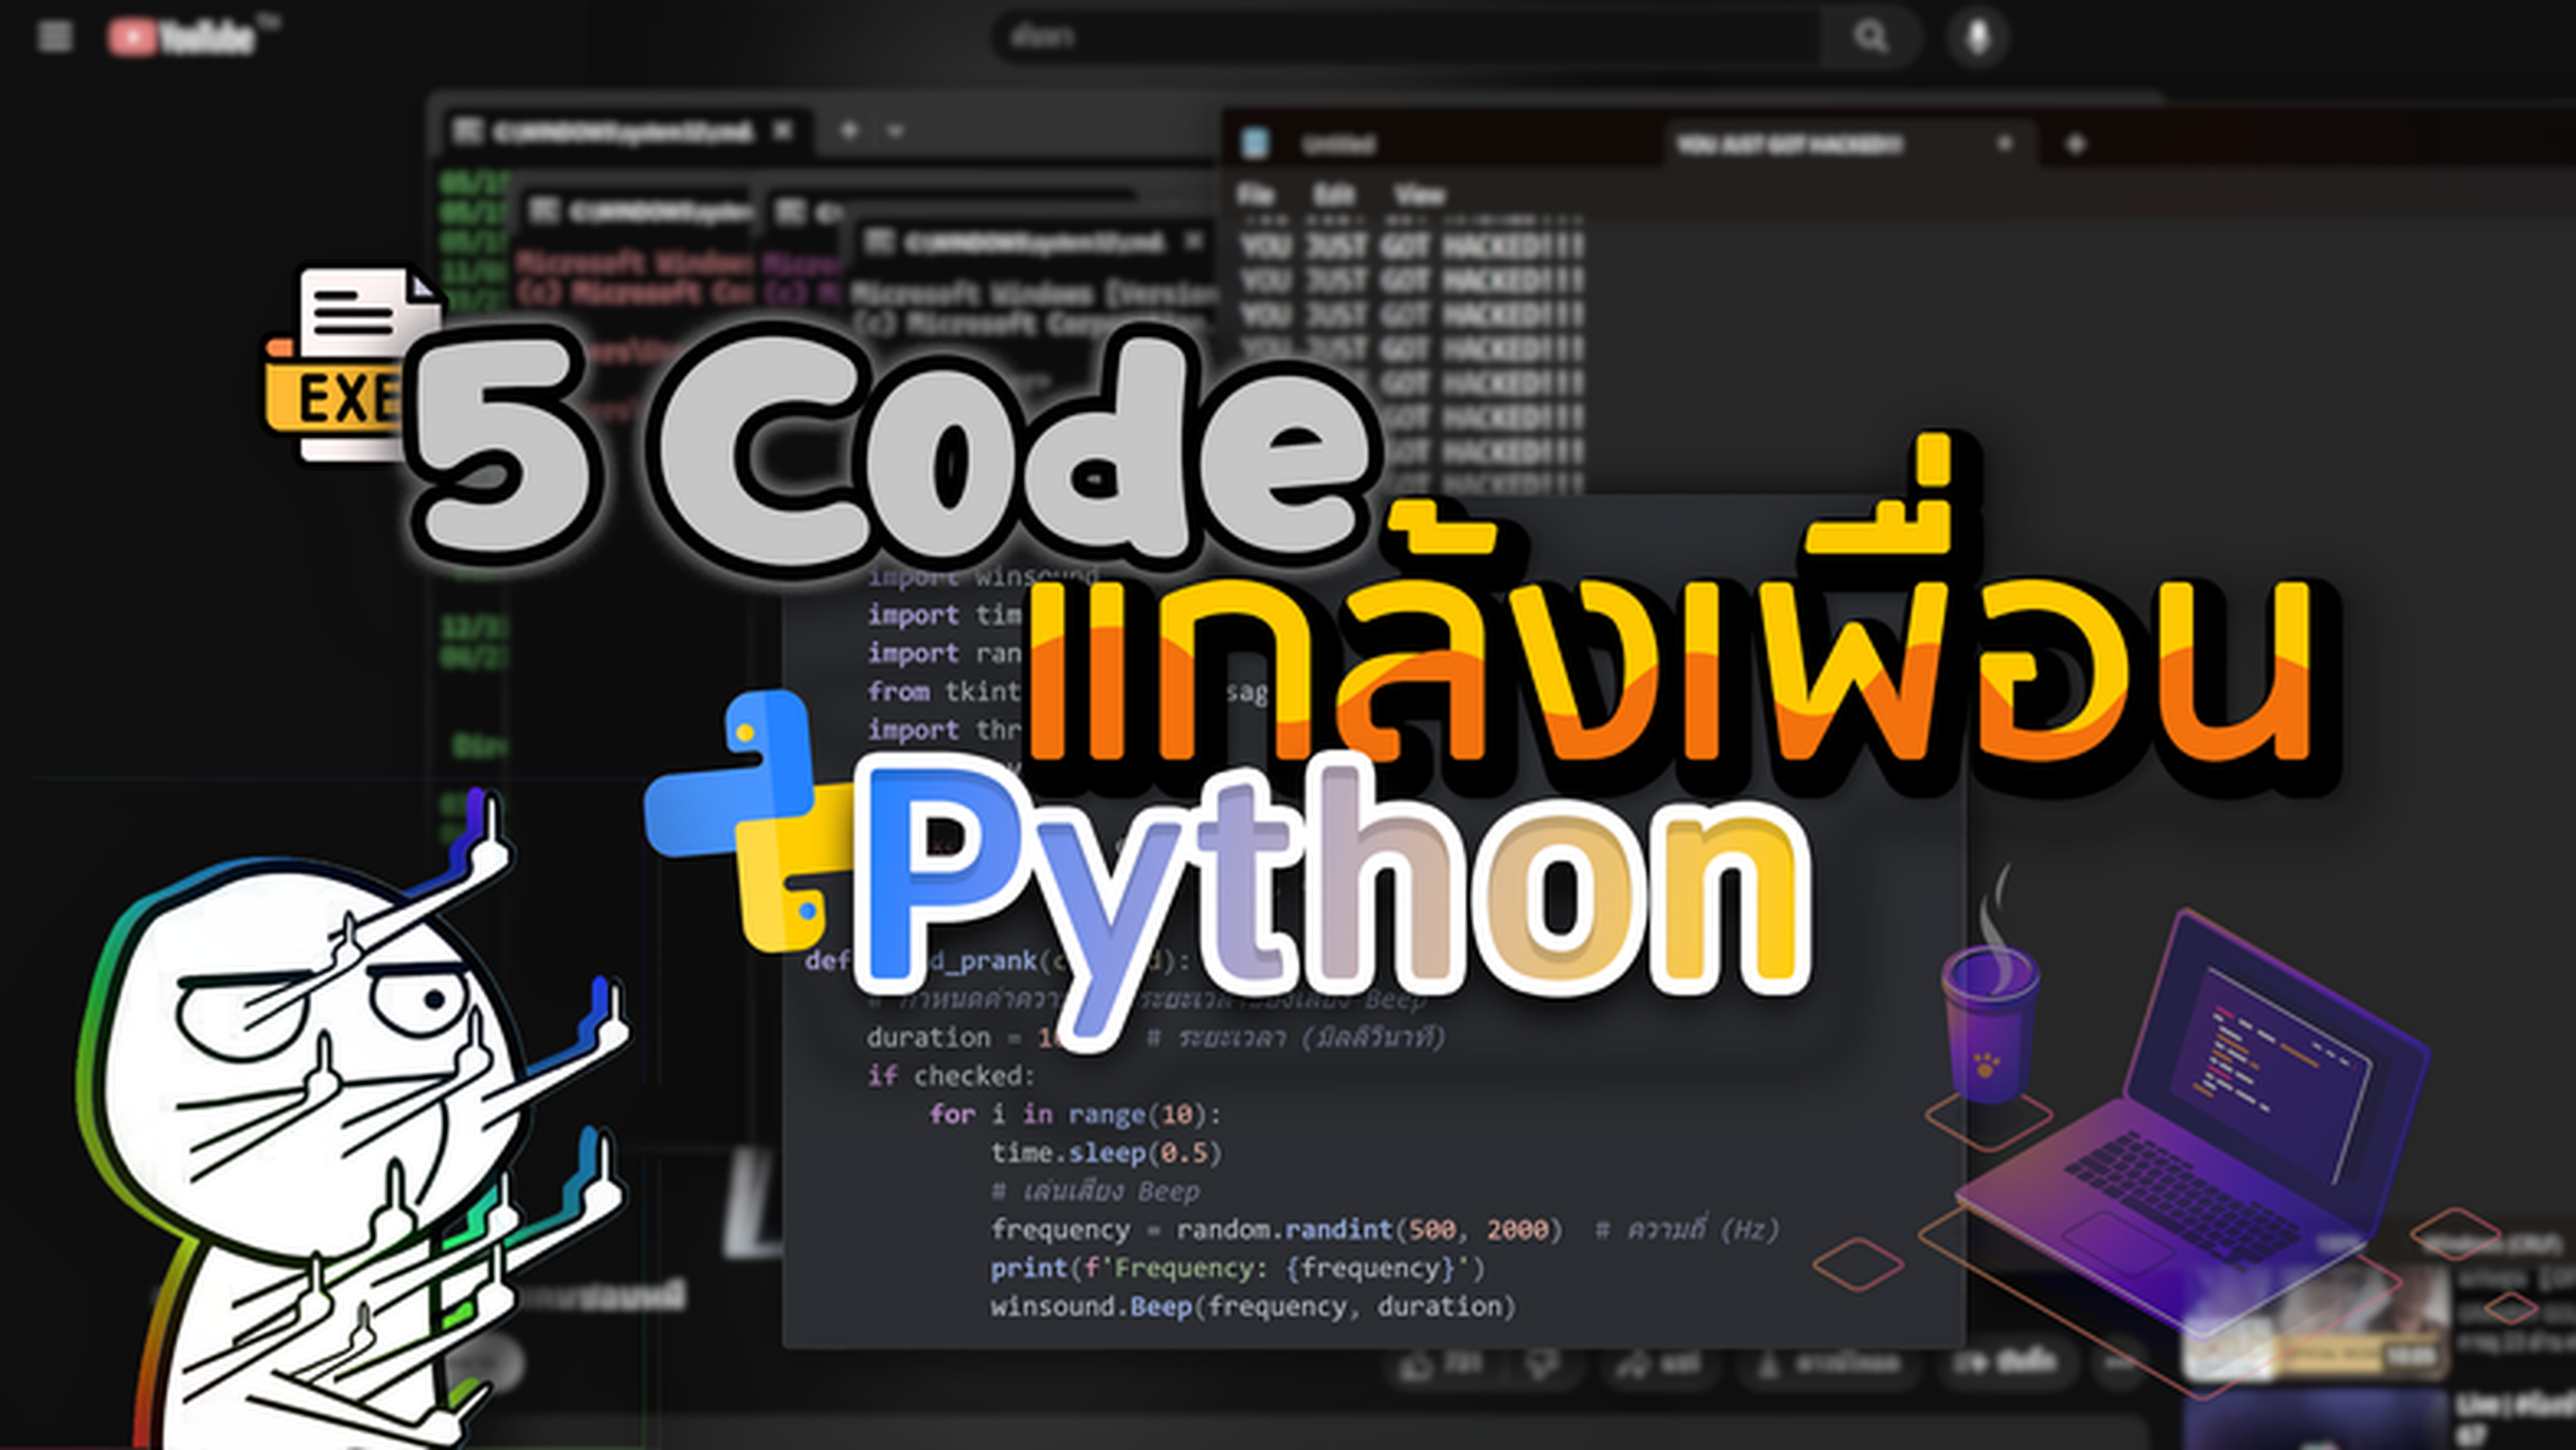The image size is (2576, 1450).
Task: Click the magnifier search button
Action: [1870, 37]
